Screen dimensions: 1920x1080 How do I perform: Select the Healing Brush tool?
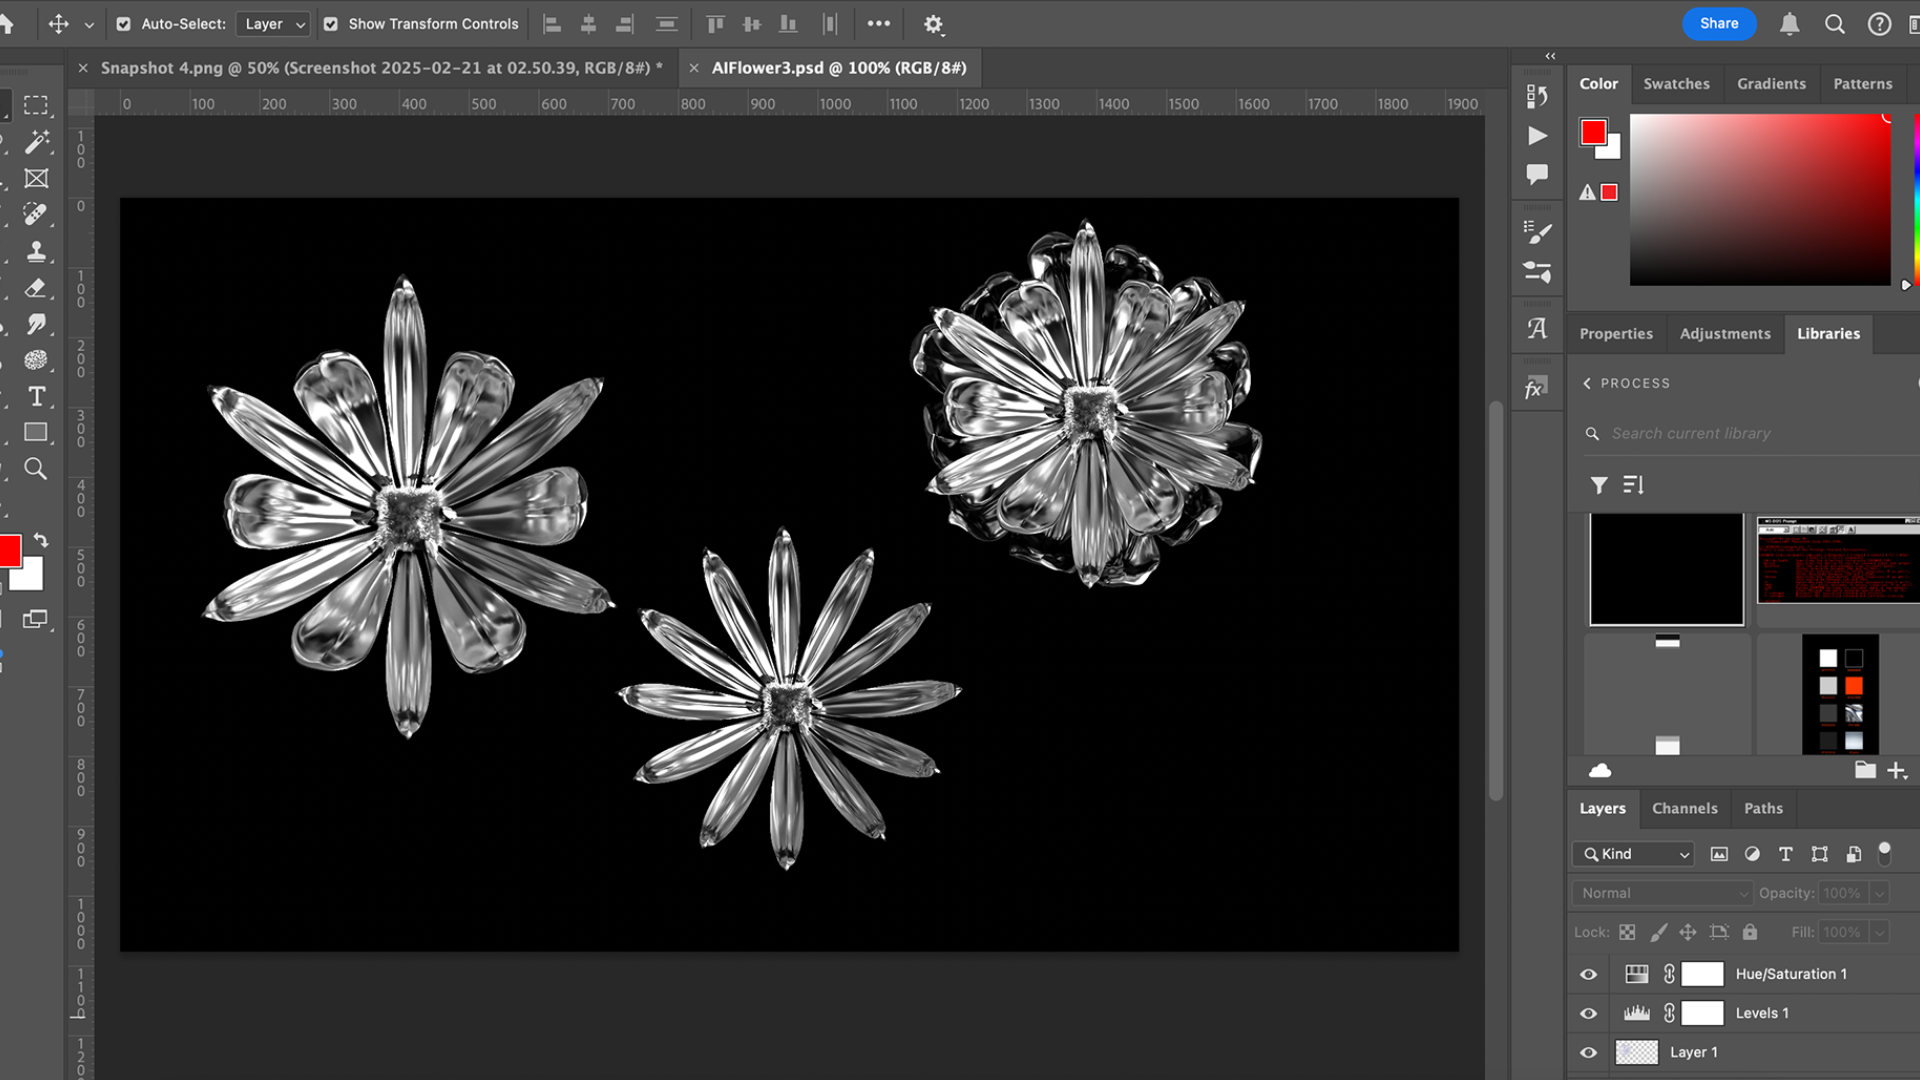[x=37, y=215]
